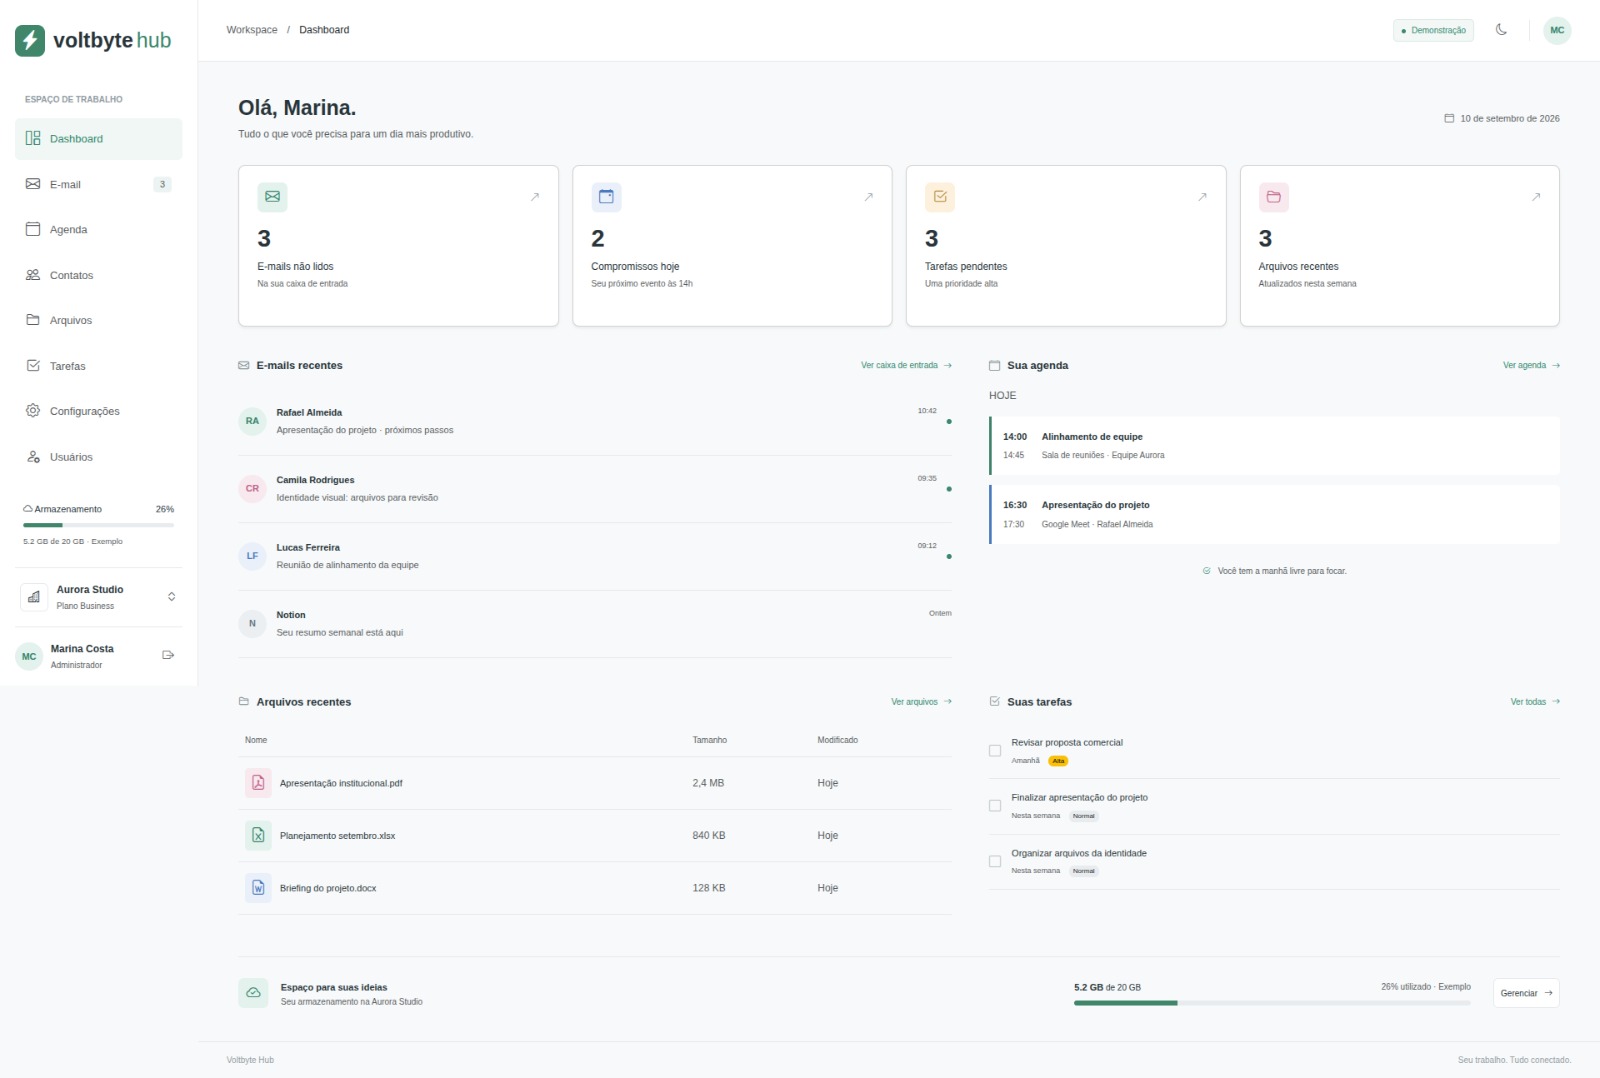Check the Revisar proposta comercial task
Image resolution: width=1600 pixels, height=1078 pixels.
(995, 751)
